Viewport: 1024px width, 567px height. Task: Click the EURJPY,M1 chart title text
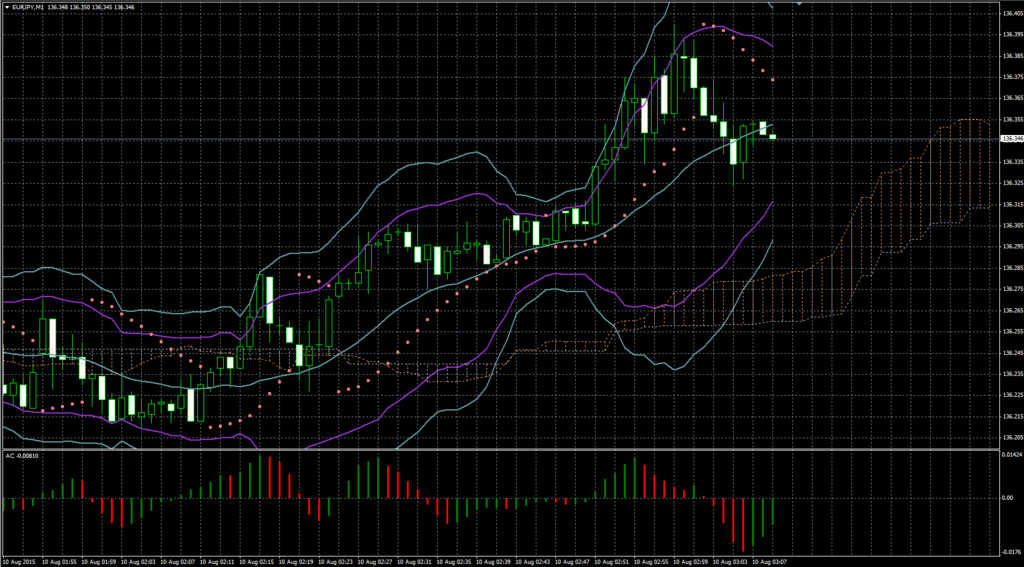click(x=29, y=7)
